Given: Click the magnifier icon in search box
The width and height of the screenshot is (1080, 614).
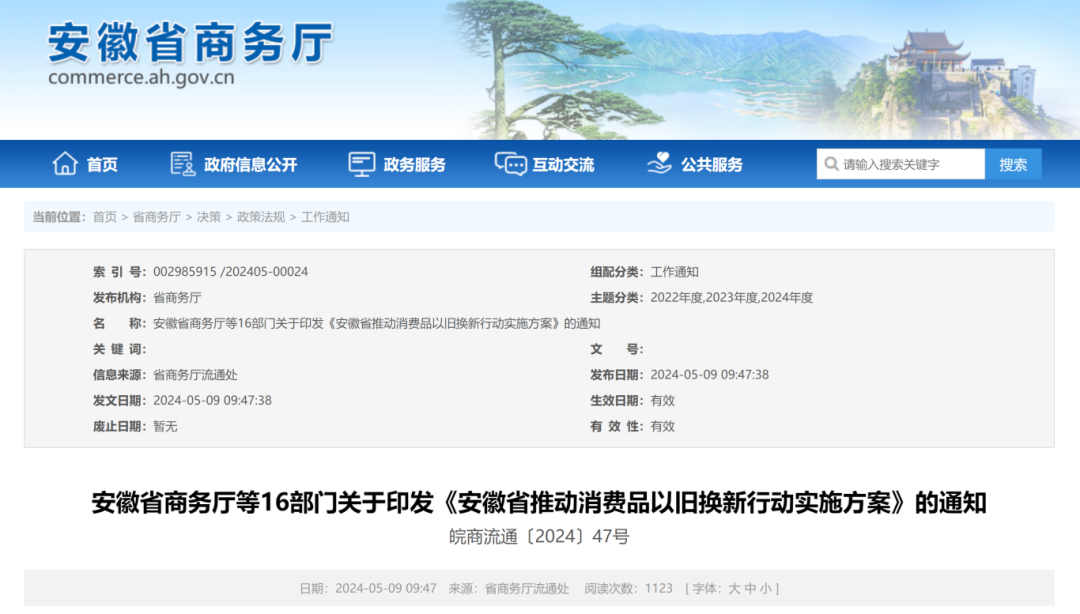Looking at the screenshot, I should coord(830,164).
